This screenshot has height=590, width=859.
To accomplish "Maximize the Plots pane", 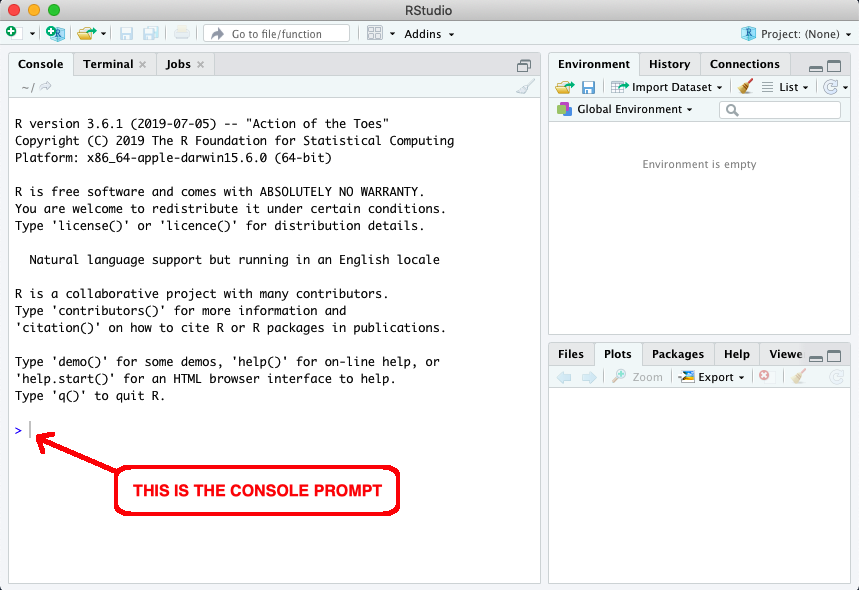I will point(834,356).
